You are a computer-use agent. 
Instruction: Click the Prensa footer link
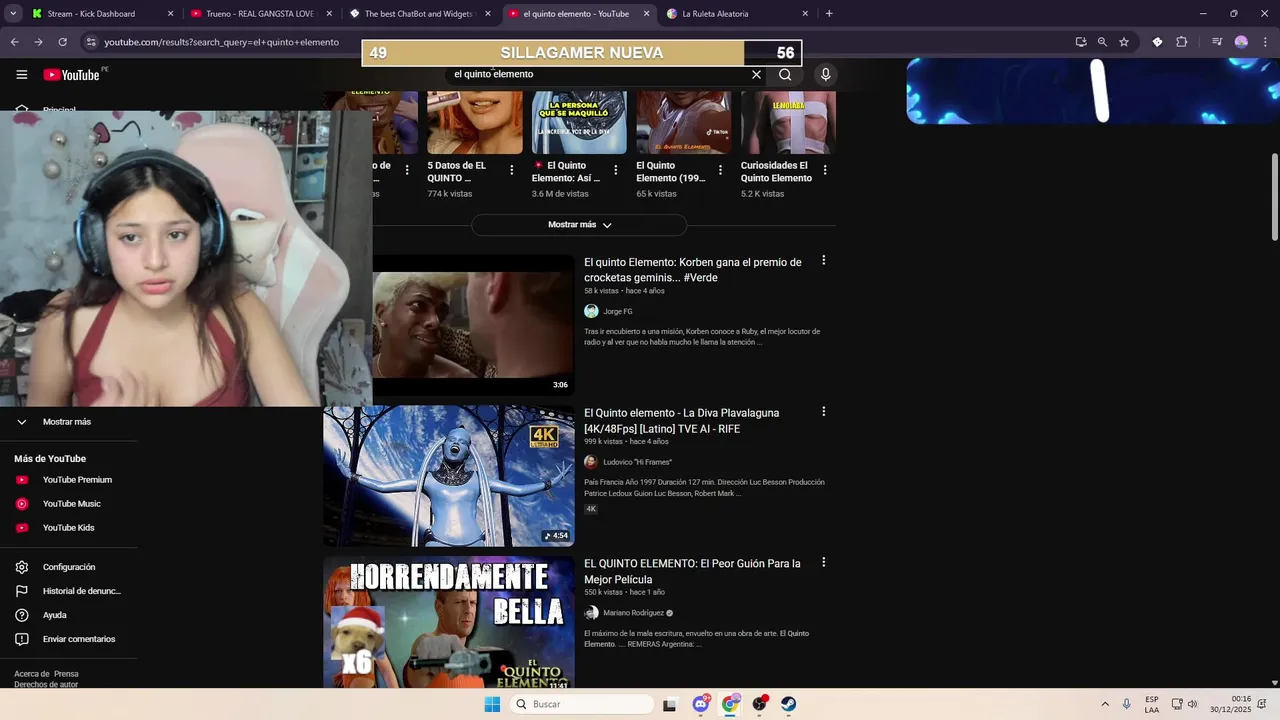pyautogui.click(x=66, y=674)
